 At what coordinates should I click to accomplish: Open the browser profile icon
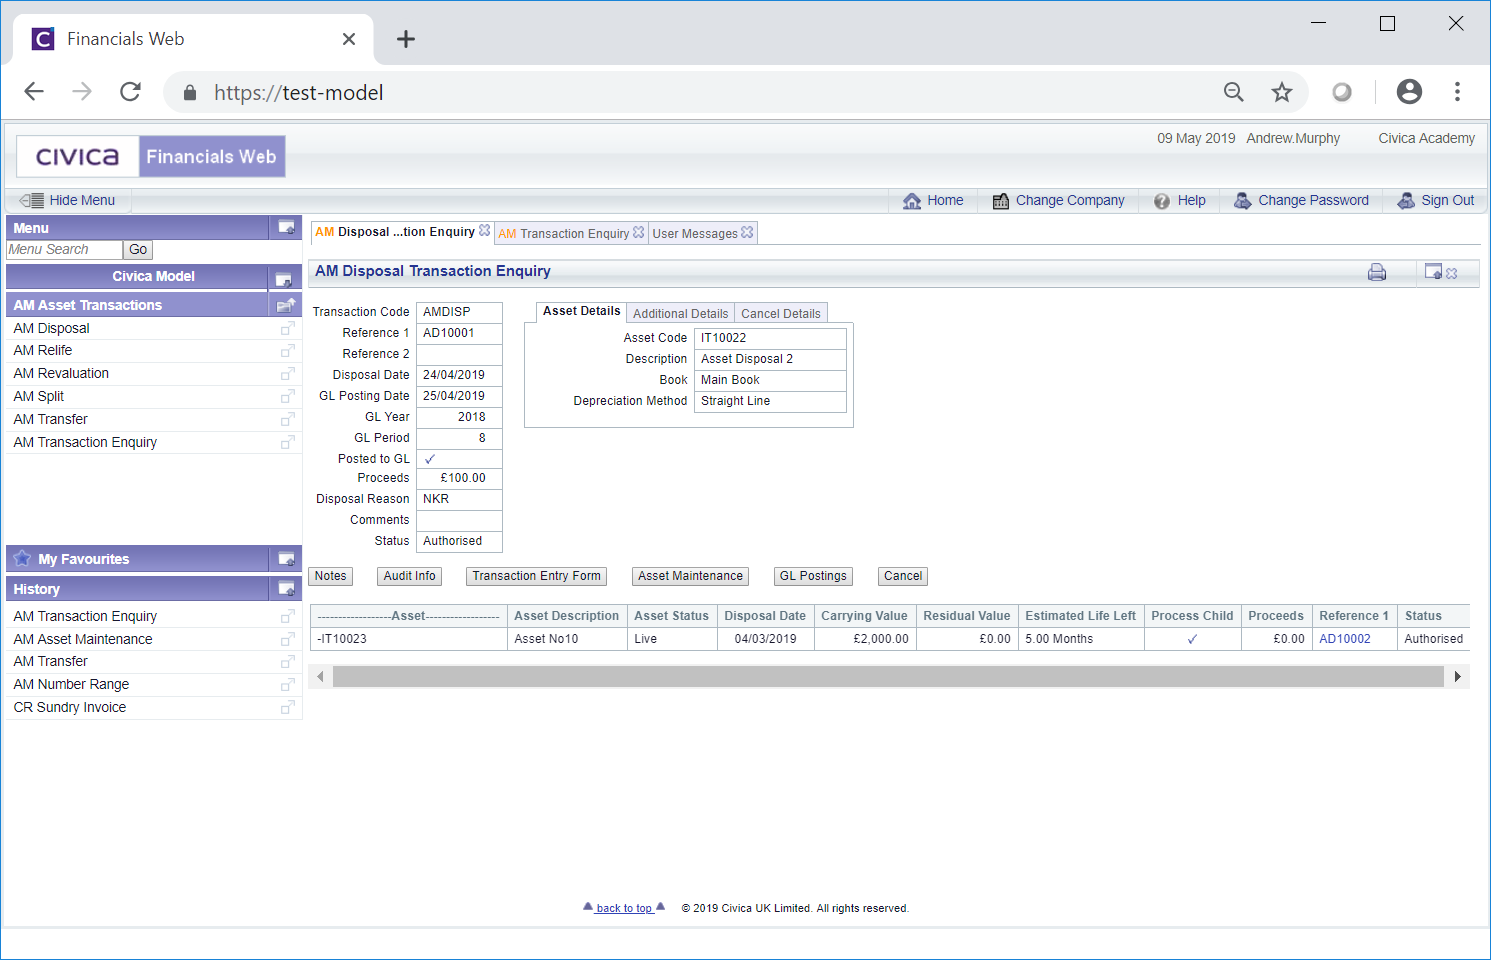[1409, 92]
